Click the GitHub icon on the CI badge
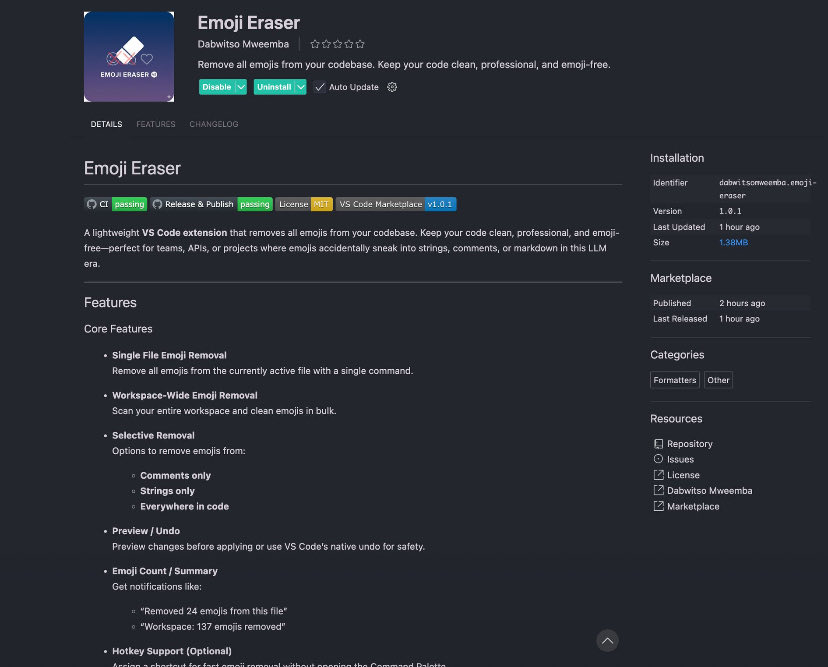828x667 pixels. pyautogui.click(x=92, y=203)
